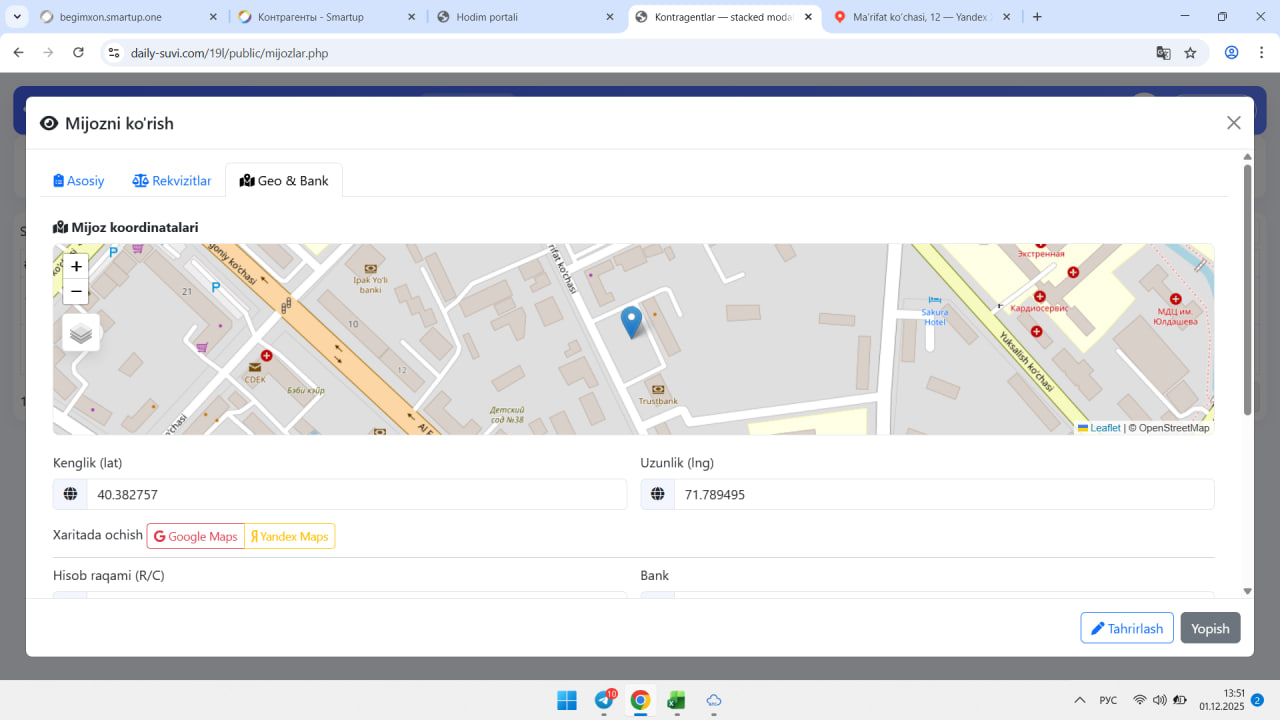The image size is (1280, 720).
Task: Click the Tahrirlash edit button
Action: click(x=1126, y=628)
